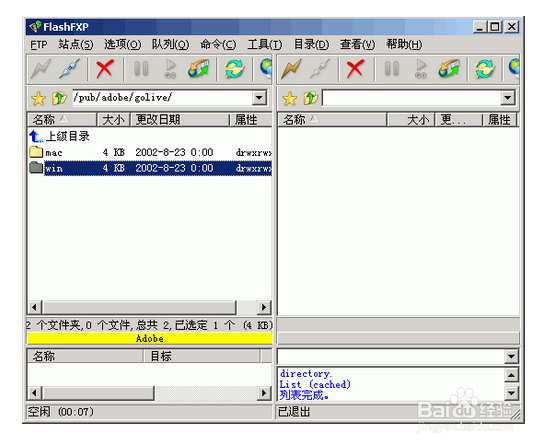Open the /pub/adobe/golive/ path dropdown
544x446 pixels.
259,98
